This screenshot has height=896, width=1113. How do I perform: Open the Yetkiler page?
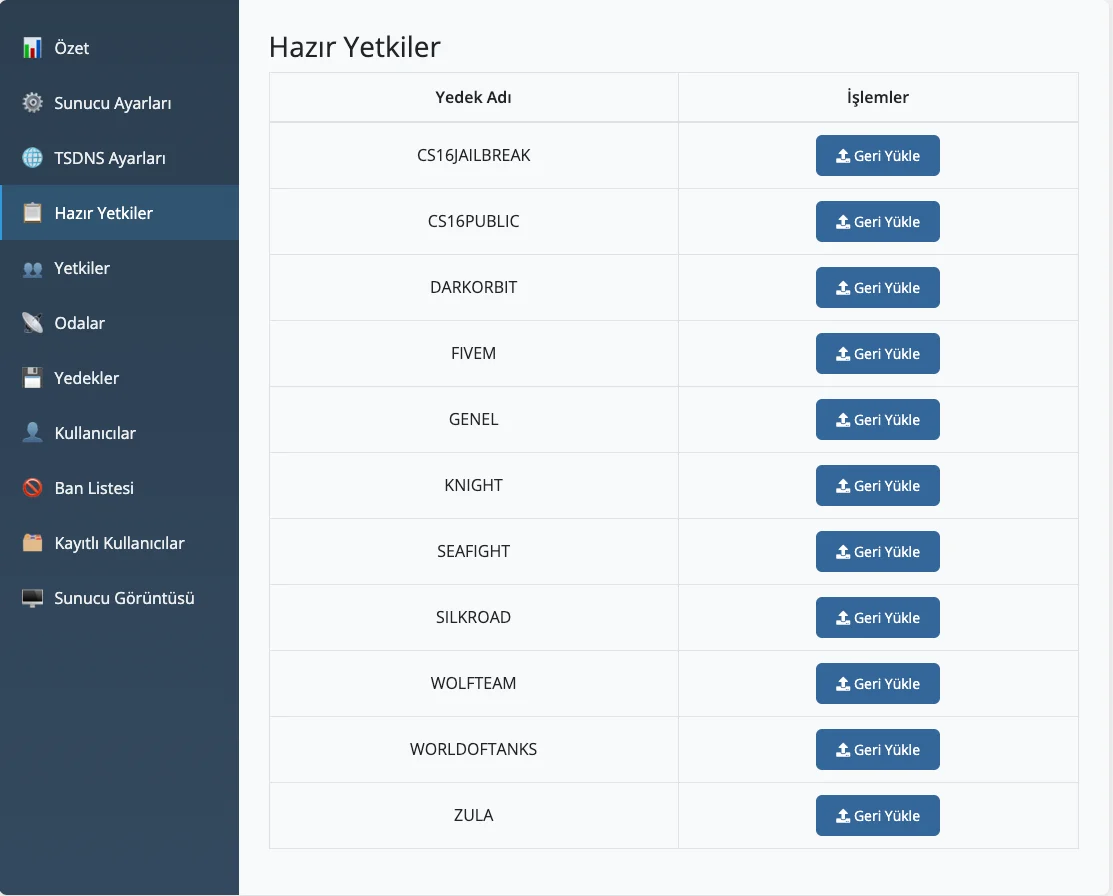(x=119, y=268)
